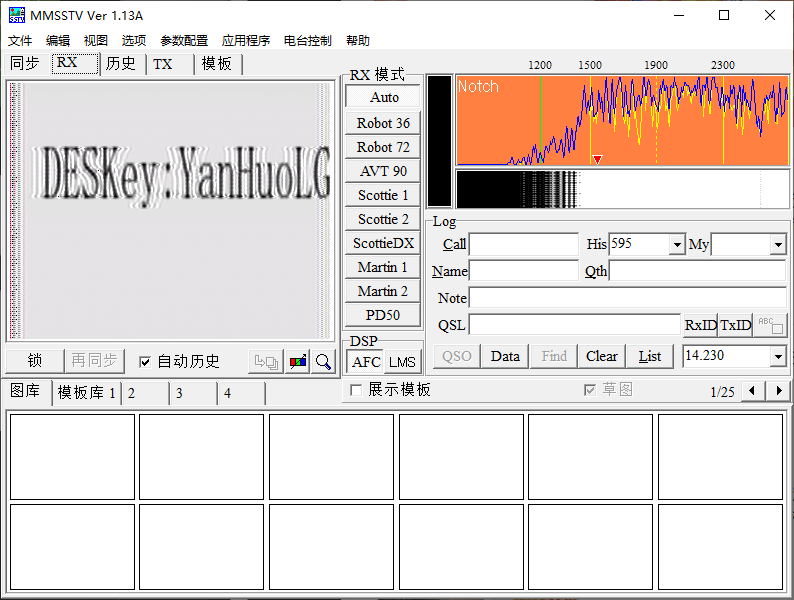
Task: Choose Robot 72 RX mode
Action: 383,147
